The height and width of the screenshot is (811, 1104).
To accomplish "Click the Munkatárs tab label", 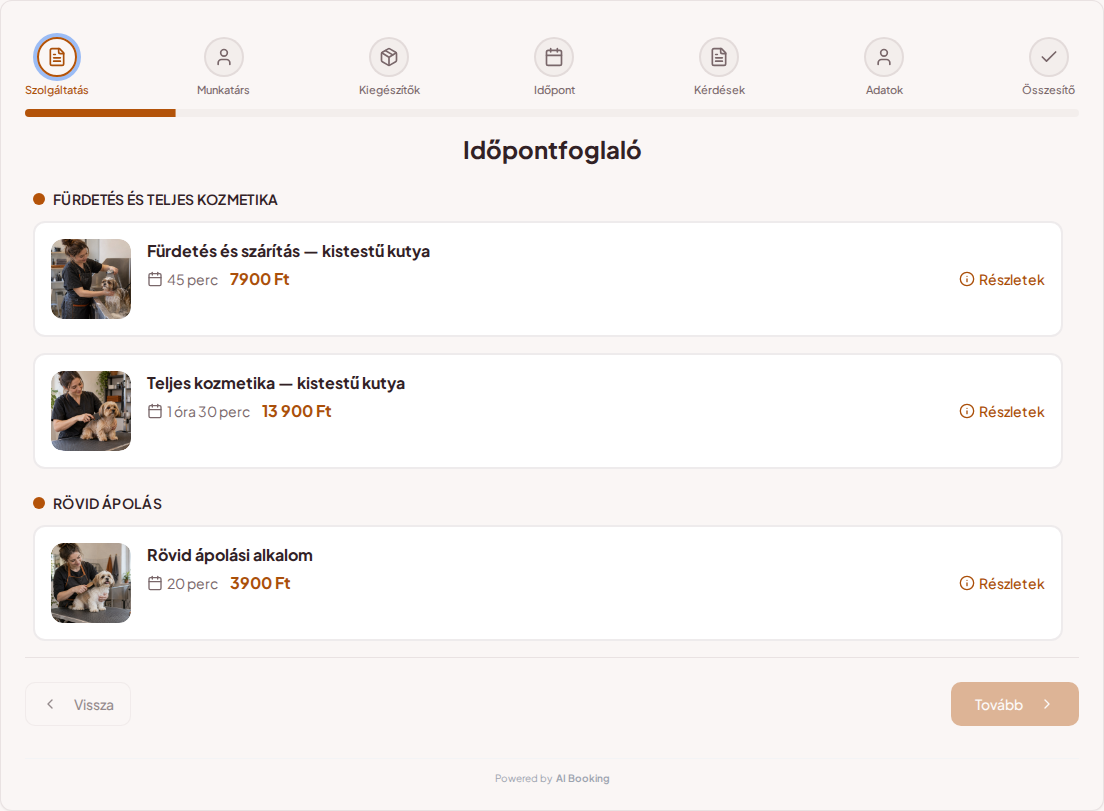I will coord(223,90).
